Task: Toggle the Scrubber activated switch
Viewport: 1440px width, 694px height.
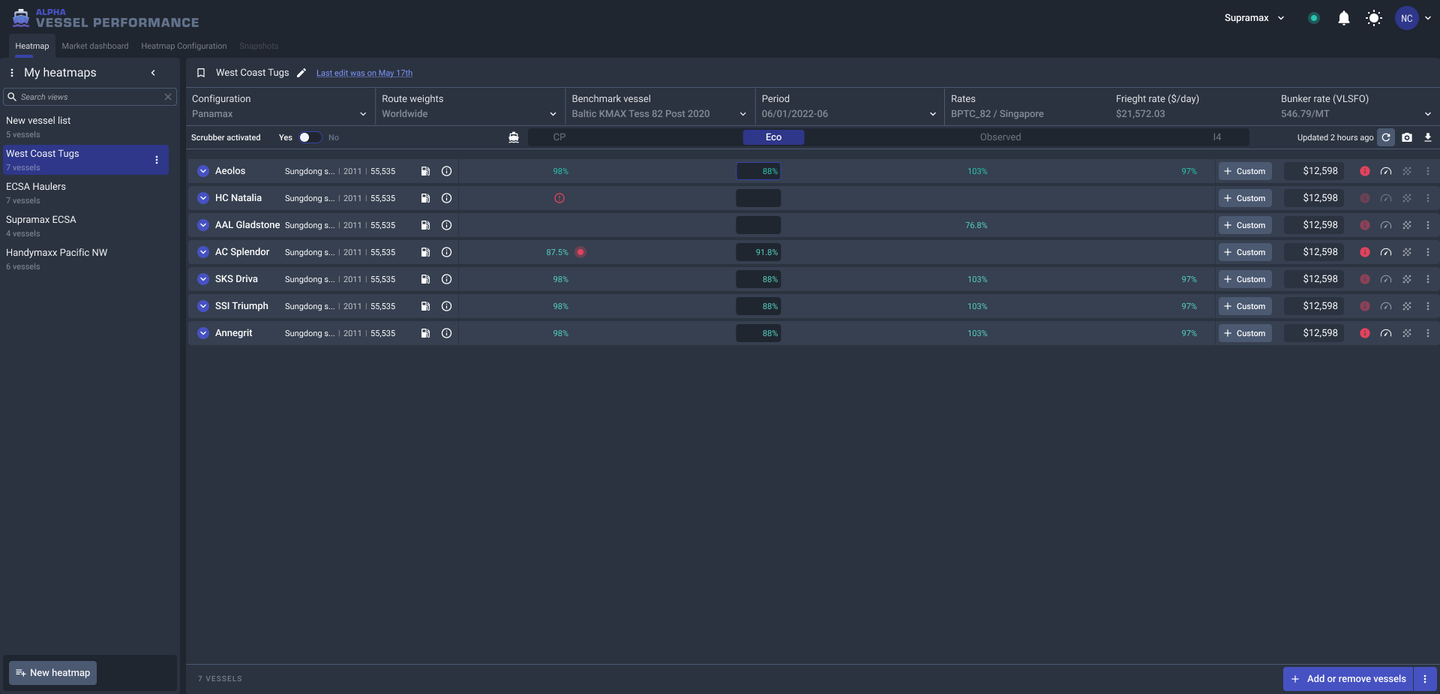Action: (x=310, y=137)
